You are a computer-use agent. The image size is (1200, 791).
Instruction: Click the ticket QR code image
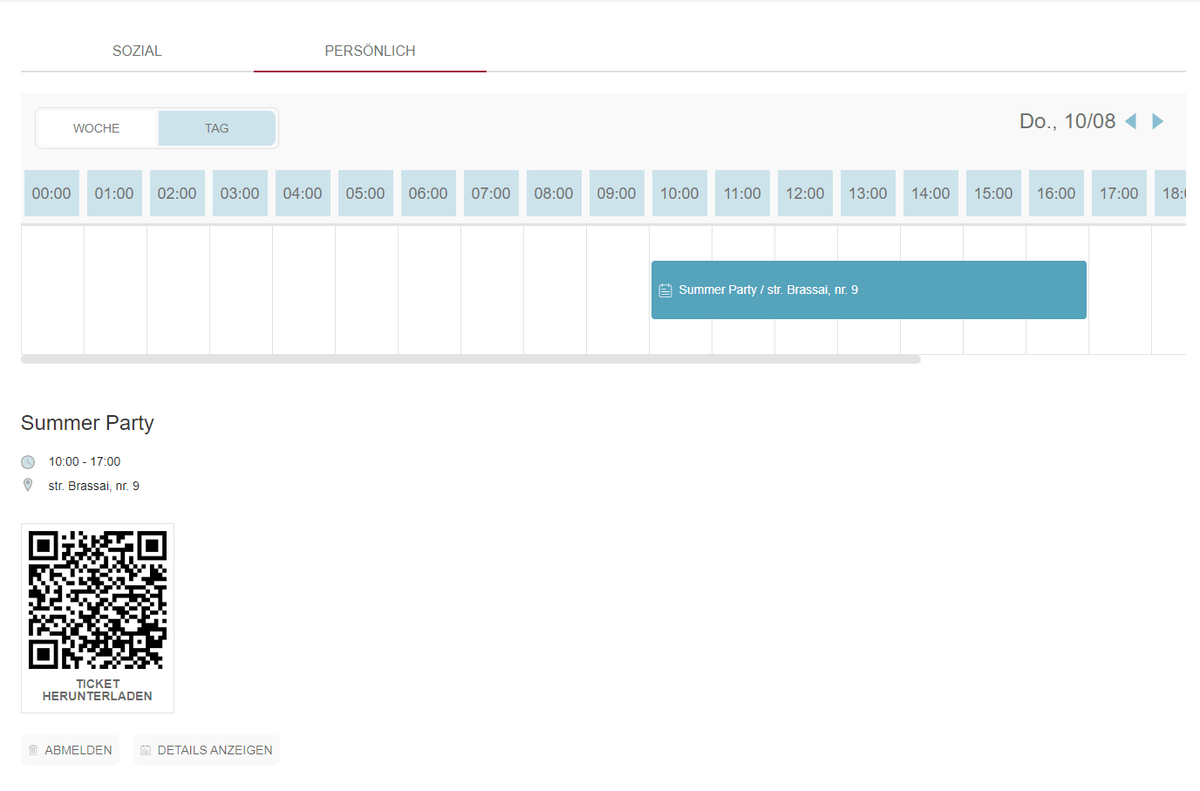[98, 599]
